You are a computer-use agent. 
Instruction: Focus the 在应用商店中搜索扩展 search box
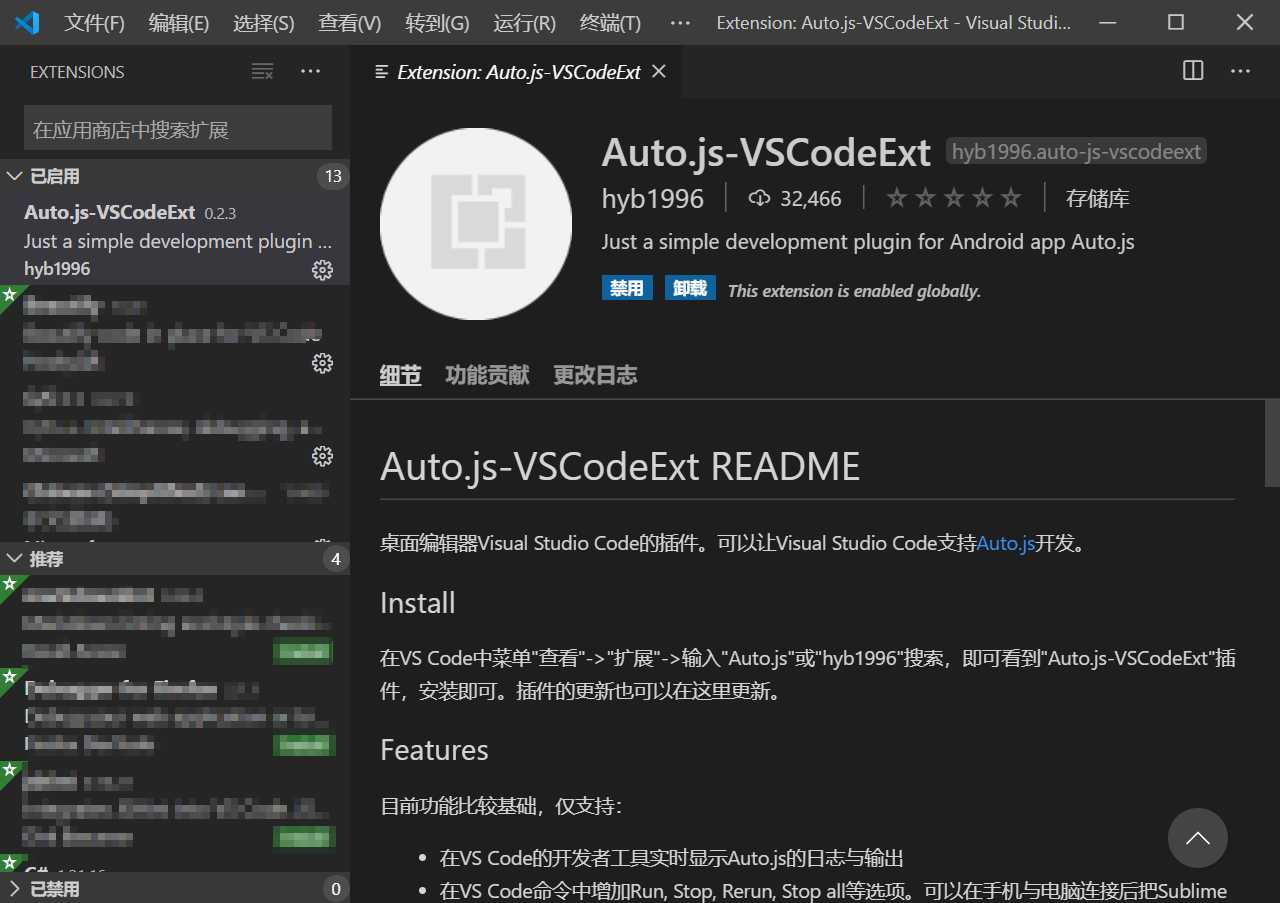point(178,129)
